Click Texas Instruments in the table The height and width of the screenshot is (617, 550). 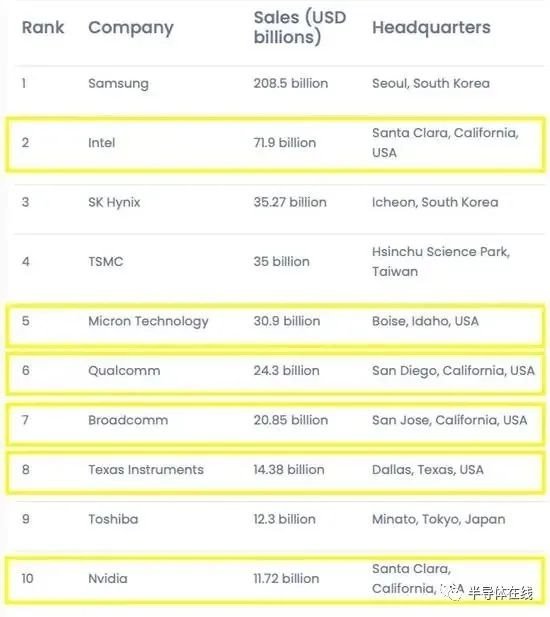(146, 469)
